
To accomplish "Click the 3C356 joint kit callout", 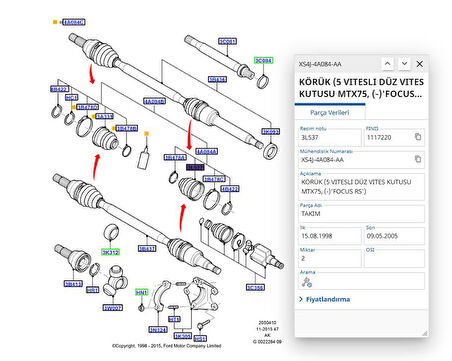I will [255, 287].
